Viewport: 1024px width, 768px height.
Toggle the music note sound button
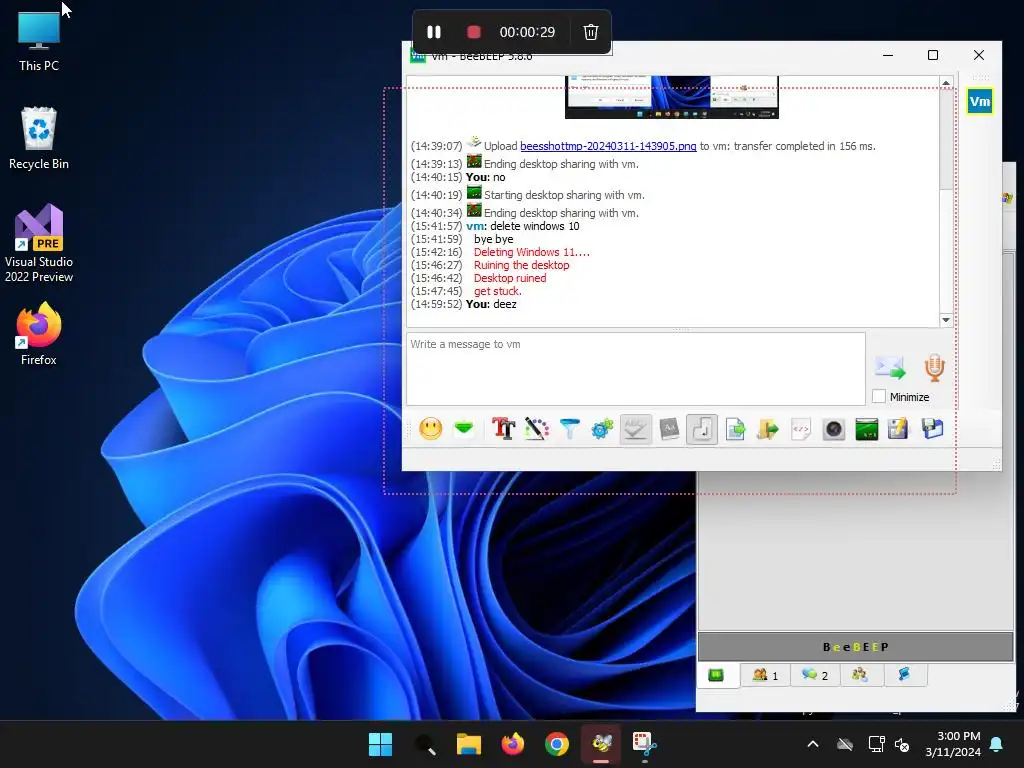702,429
